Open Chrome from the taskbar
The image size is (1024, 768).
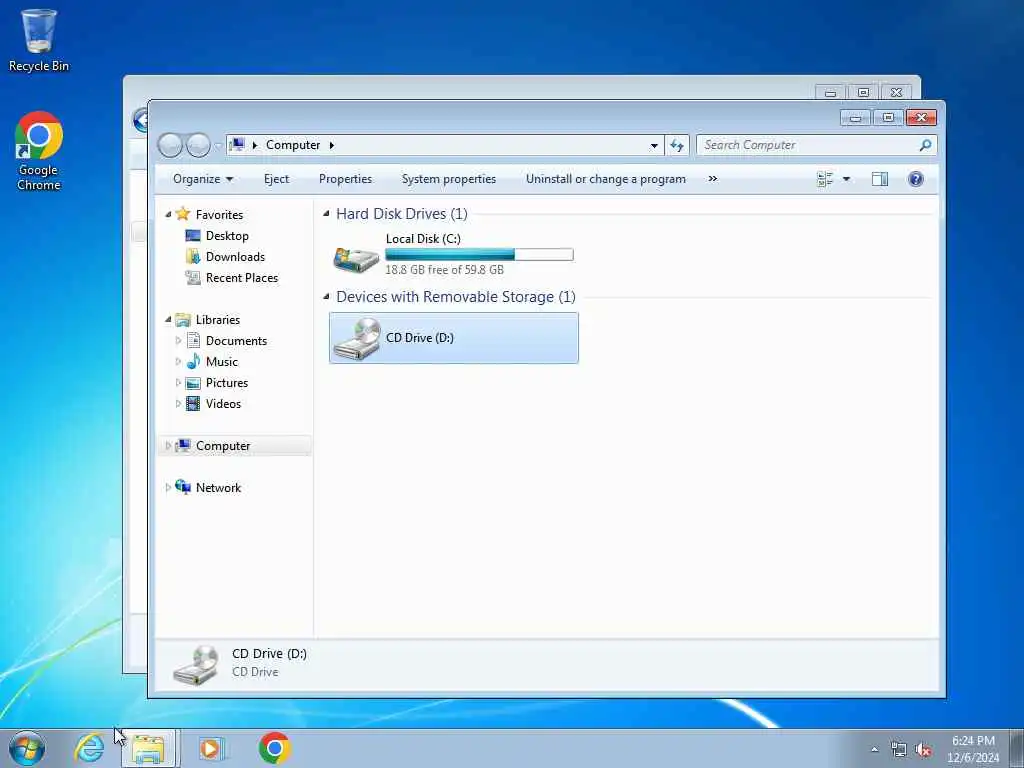point(274,748)
